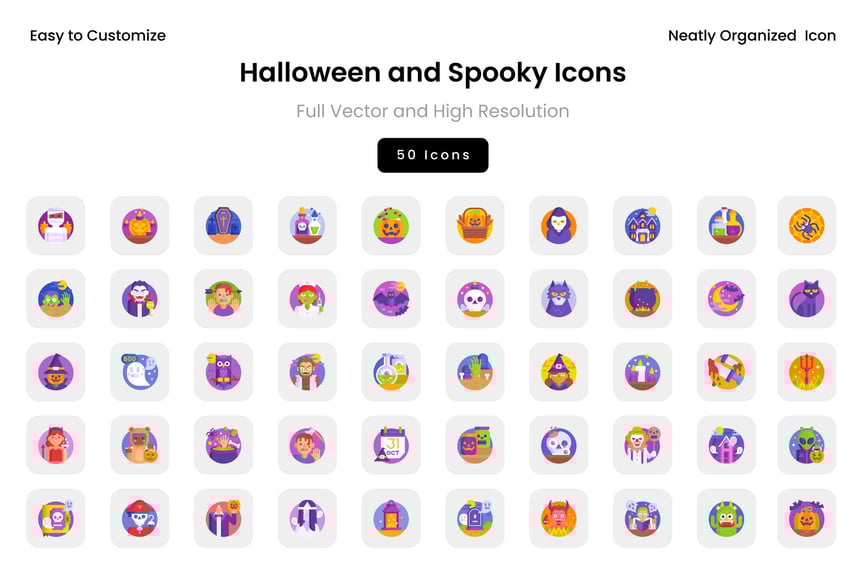Select the spider on web icon
Image resolution: width=866 pixels, height=577 pixels.
806,225
